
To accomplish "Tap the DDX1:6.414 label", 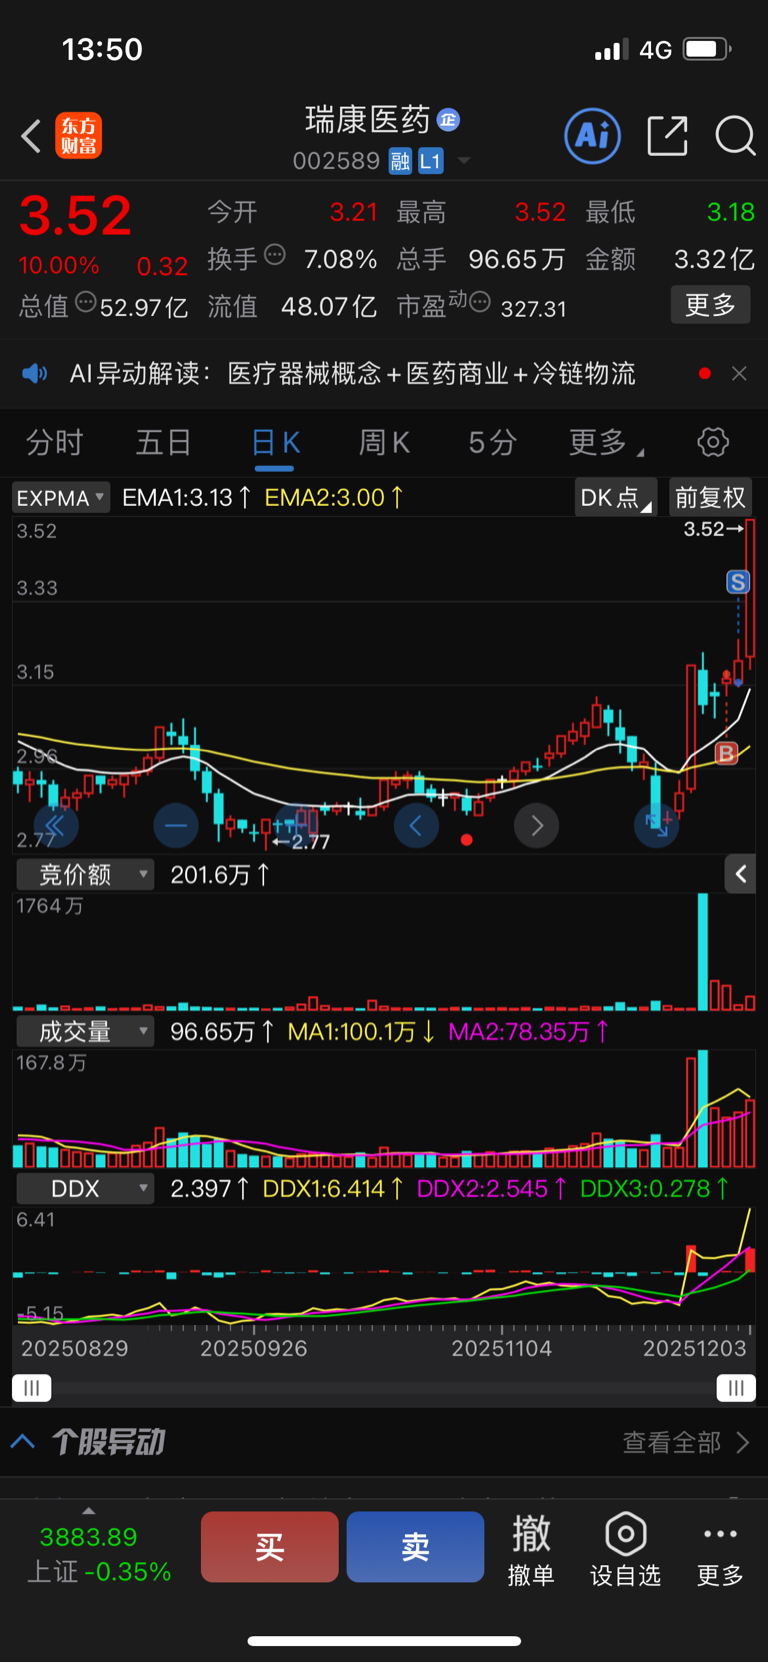I will [333, 1188].
